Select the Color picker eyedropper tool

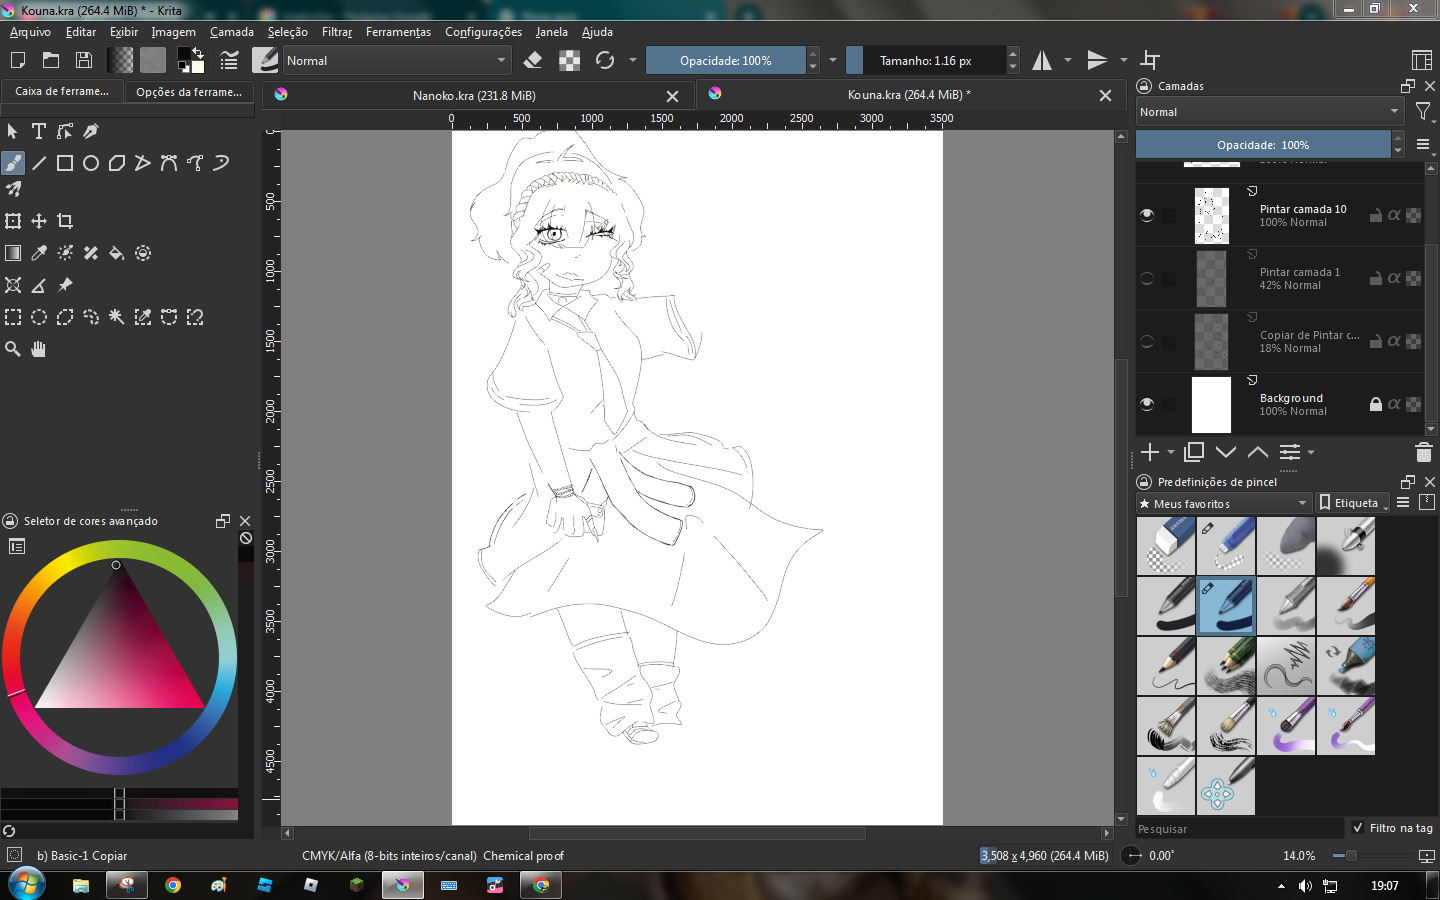(39, 253)
